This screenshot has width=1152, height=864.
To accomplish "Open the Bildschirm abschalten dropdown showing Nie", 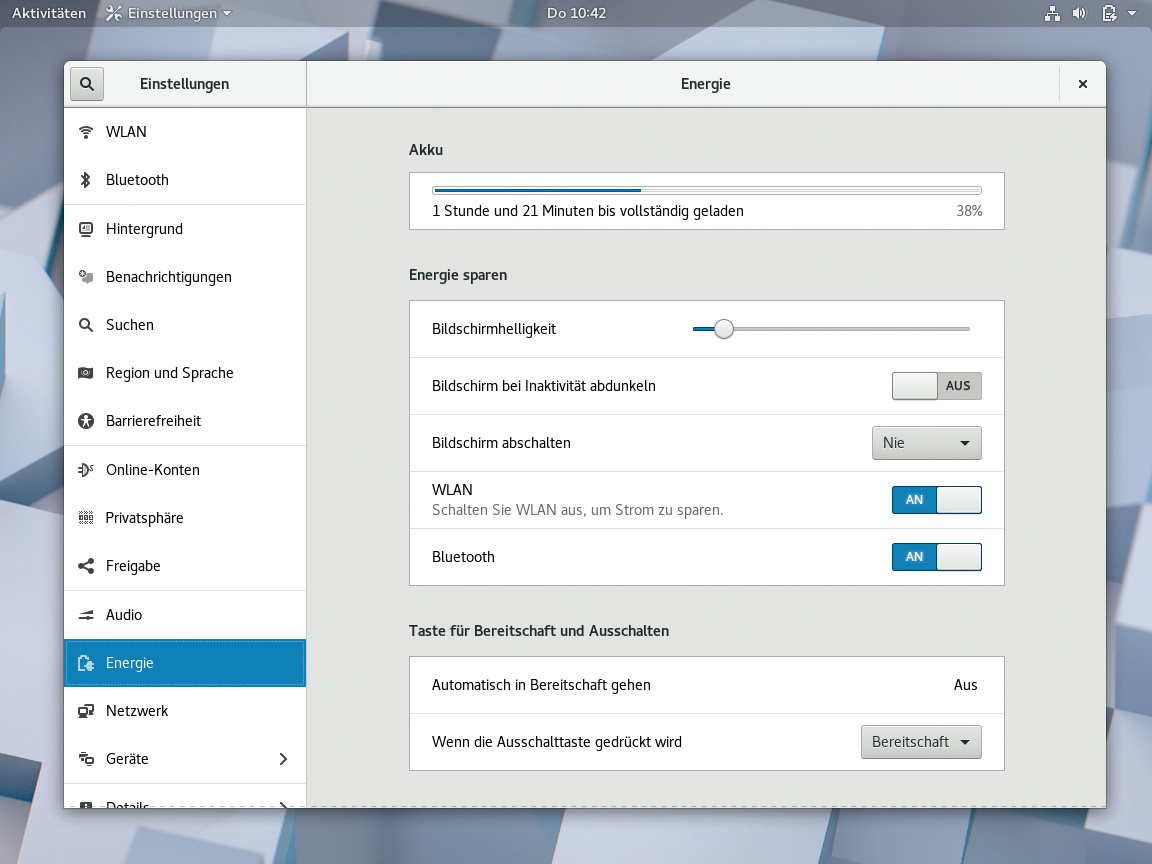I will [926, 443].
